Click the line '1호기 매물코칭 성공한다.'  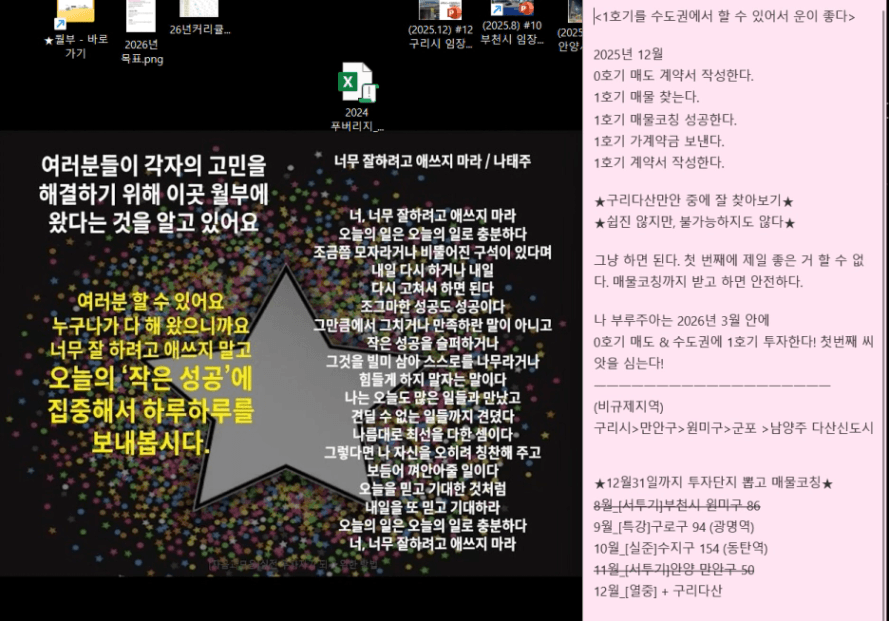664,120
